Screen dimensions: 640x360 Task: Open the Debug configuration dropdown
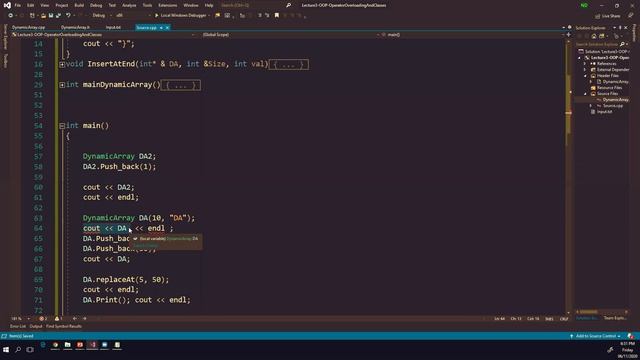pyautogui.click(x=101, y=16)
